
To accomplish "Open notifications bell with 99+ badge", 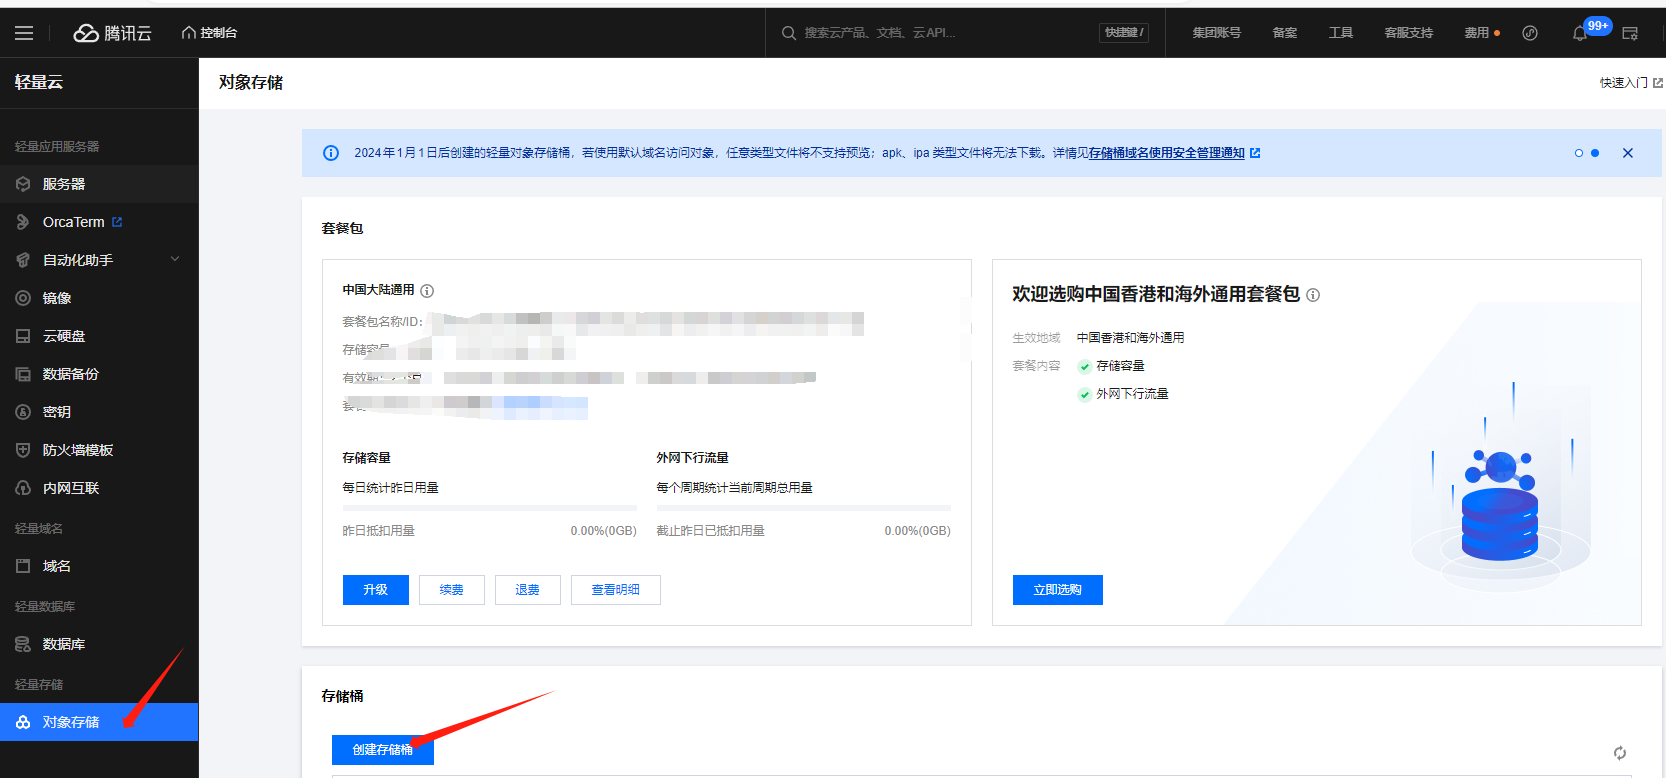I will [1580, 33].
